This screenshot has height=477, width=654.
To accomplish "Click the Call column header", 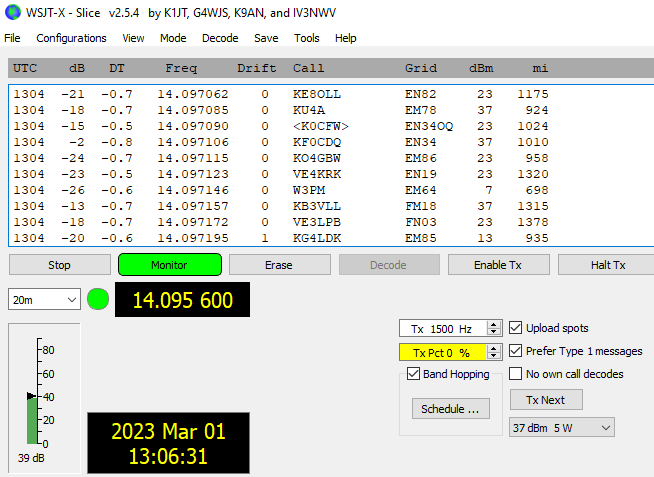I will [x=308, y=68].
